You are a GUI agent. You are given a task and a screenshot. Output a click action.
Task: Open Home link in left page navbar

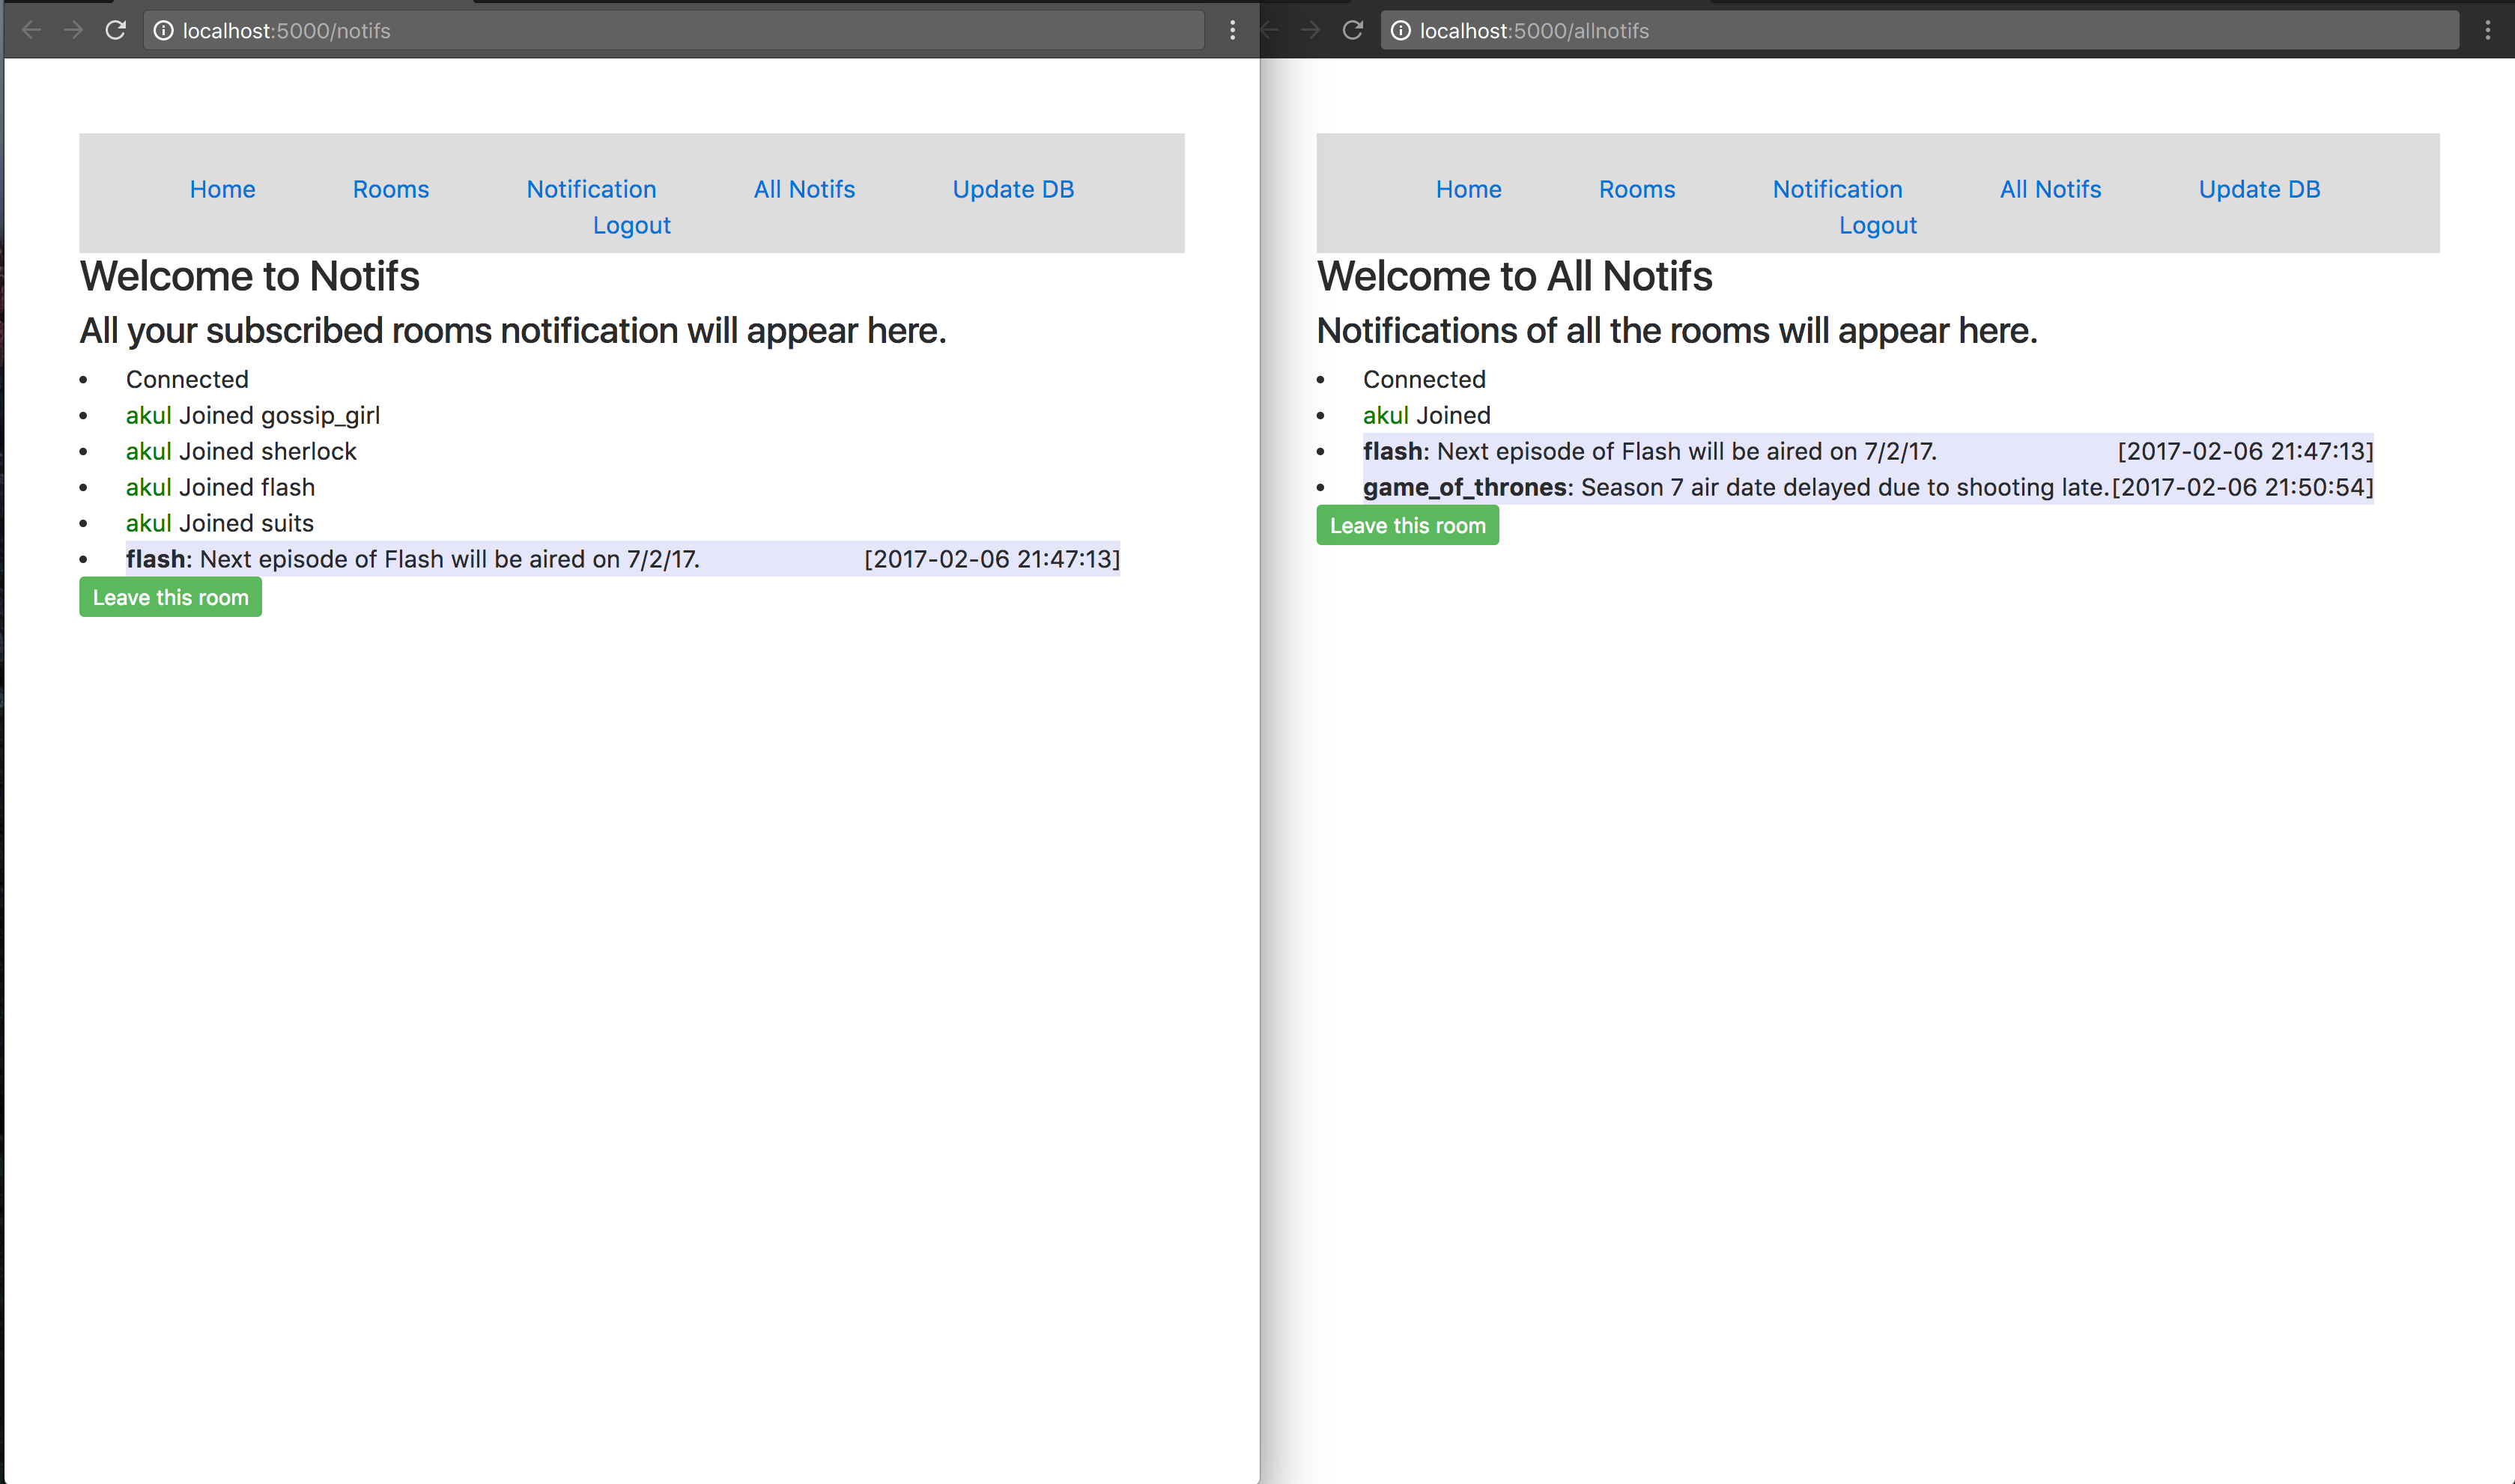(222, 189)
